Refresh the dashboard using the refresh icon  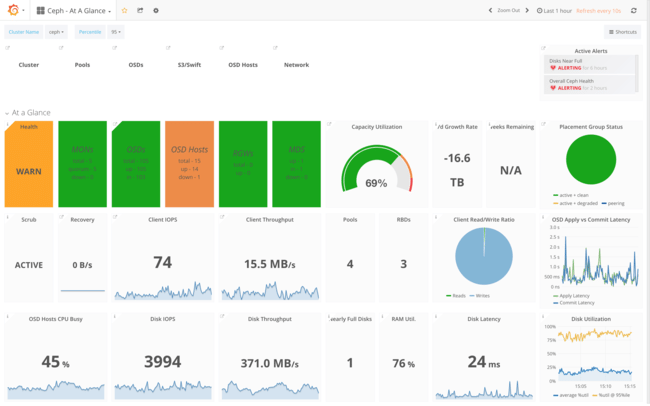coord(633,10)
